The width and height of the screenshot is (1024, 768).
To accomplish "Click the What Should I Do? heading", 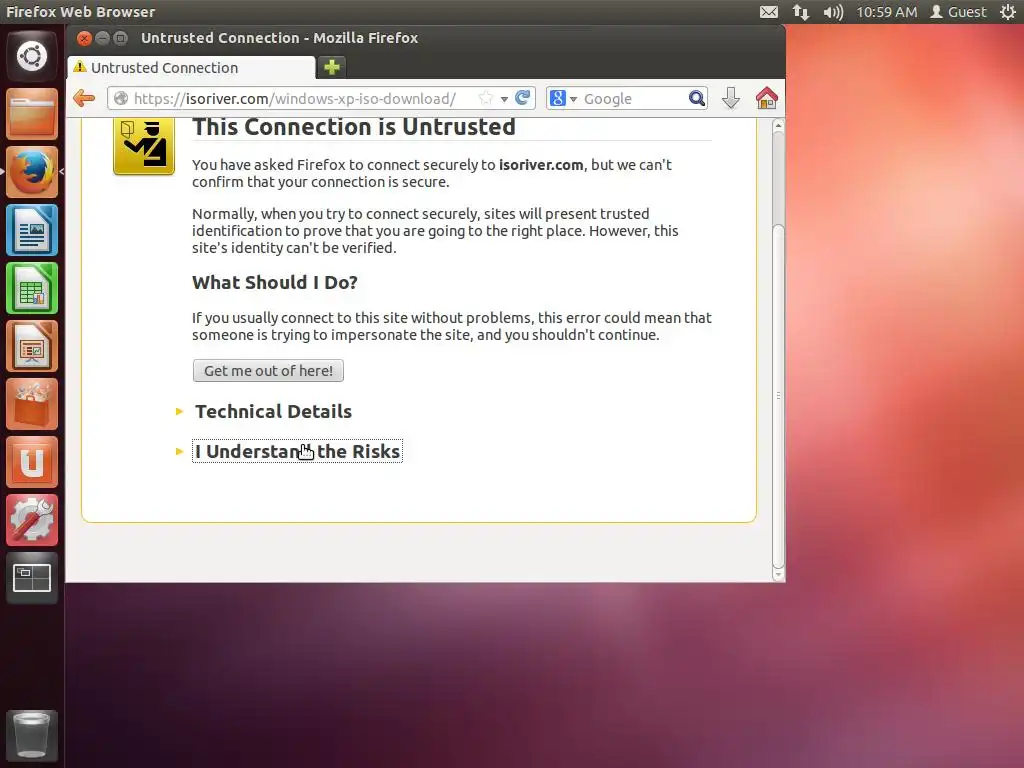I will click(x=274, y=282).
